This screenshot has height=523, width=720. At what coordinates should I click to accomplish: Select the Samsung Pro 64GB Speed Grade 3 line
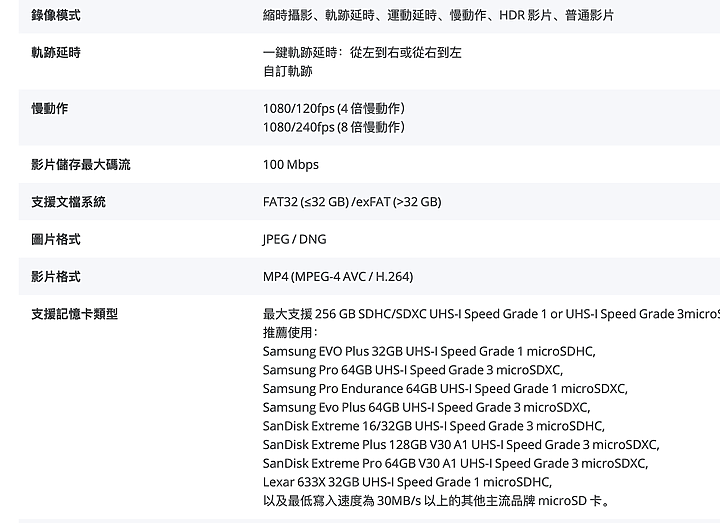click(413, 370)
